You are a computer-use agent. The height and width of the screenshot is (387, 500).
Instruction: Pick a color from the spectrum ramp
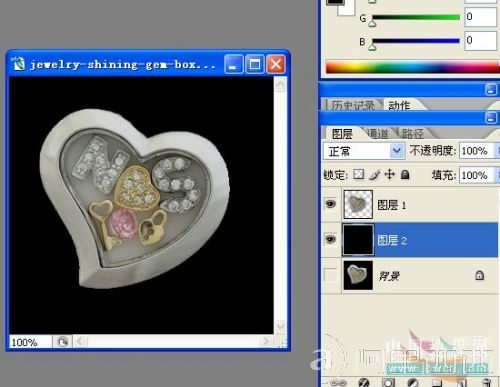(x=412, y=67)
